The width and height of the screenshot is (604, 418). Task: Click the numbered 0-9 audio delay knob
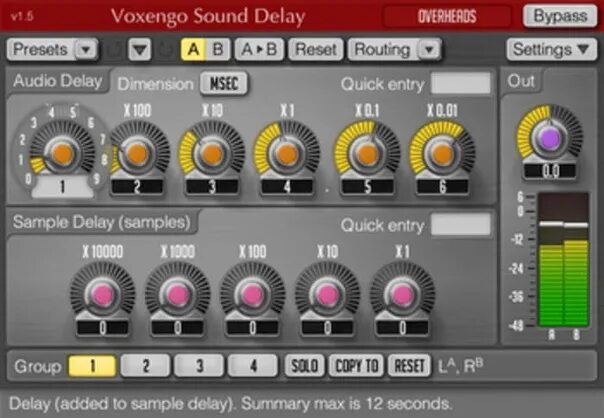62,153
